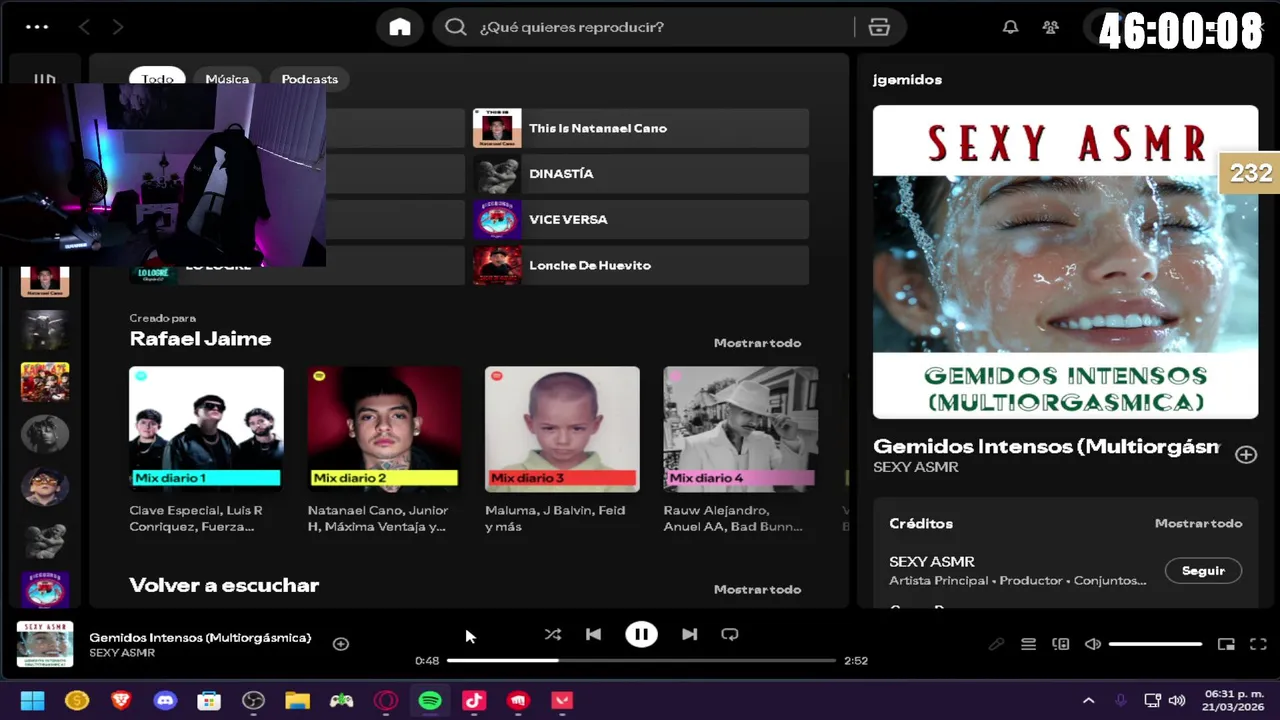Viewport: 1280px width, 720px height.
Task: Add Gemidos Intensos to Liked Songs from player bar
Action: pos(341,644)
